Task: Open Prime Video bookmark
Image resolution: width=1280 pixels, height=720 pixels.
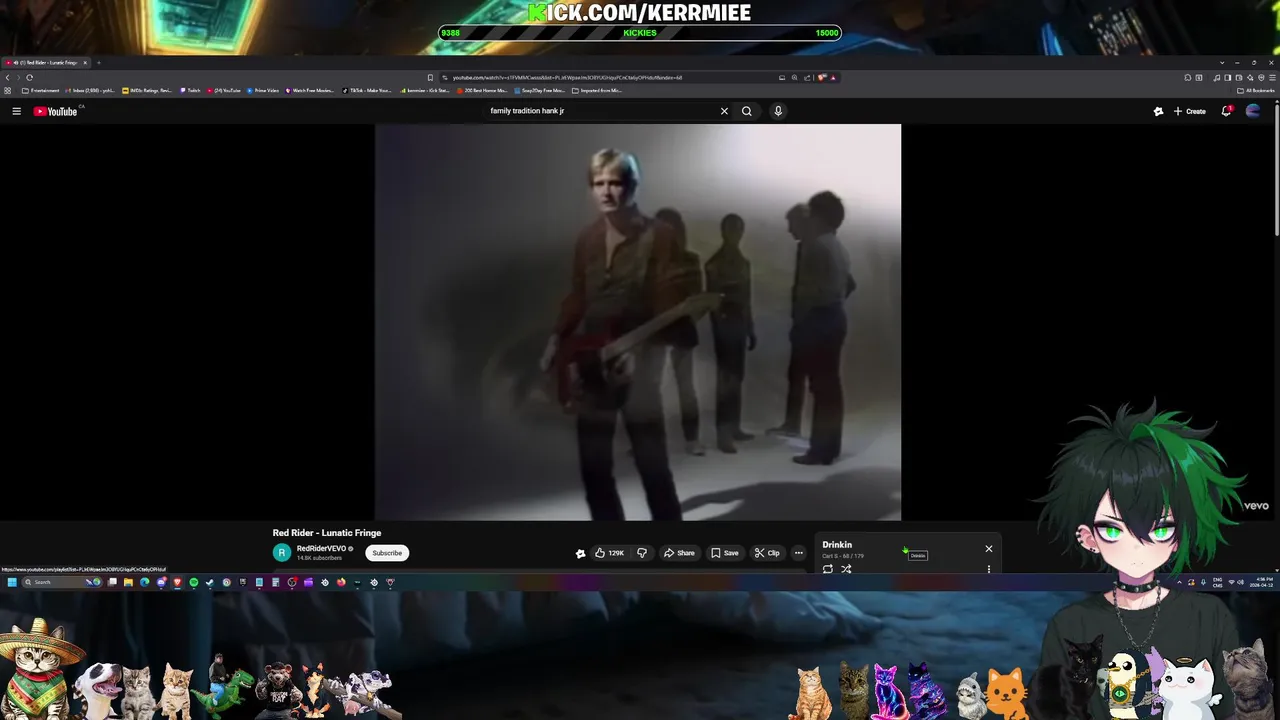Action: point(263,90)
